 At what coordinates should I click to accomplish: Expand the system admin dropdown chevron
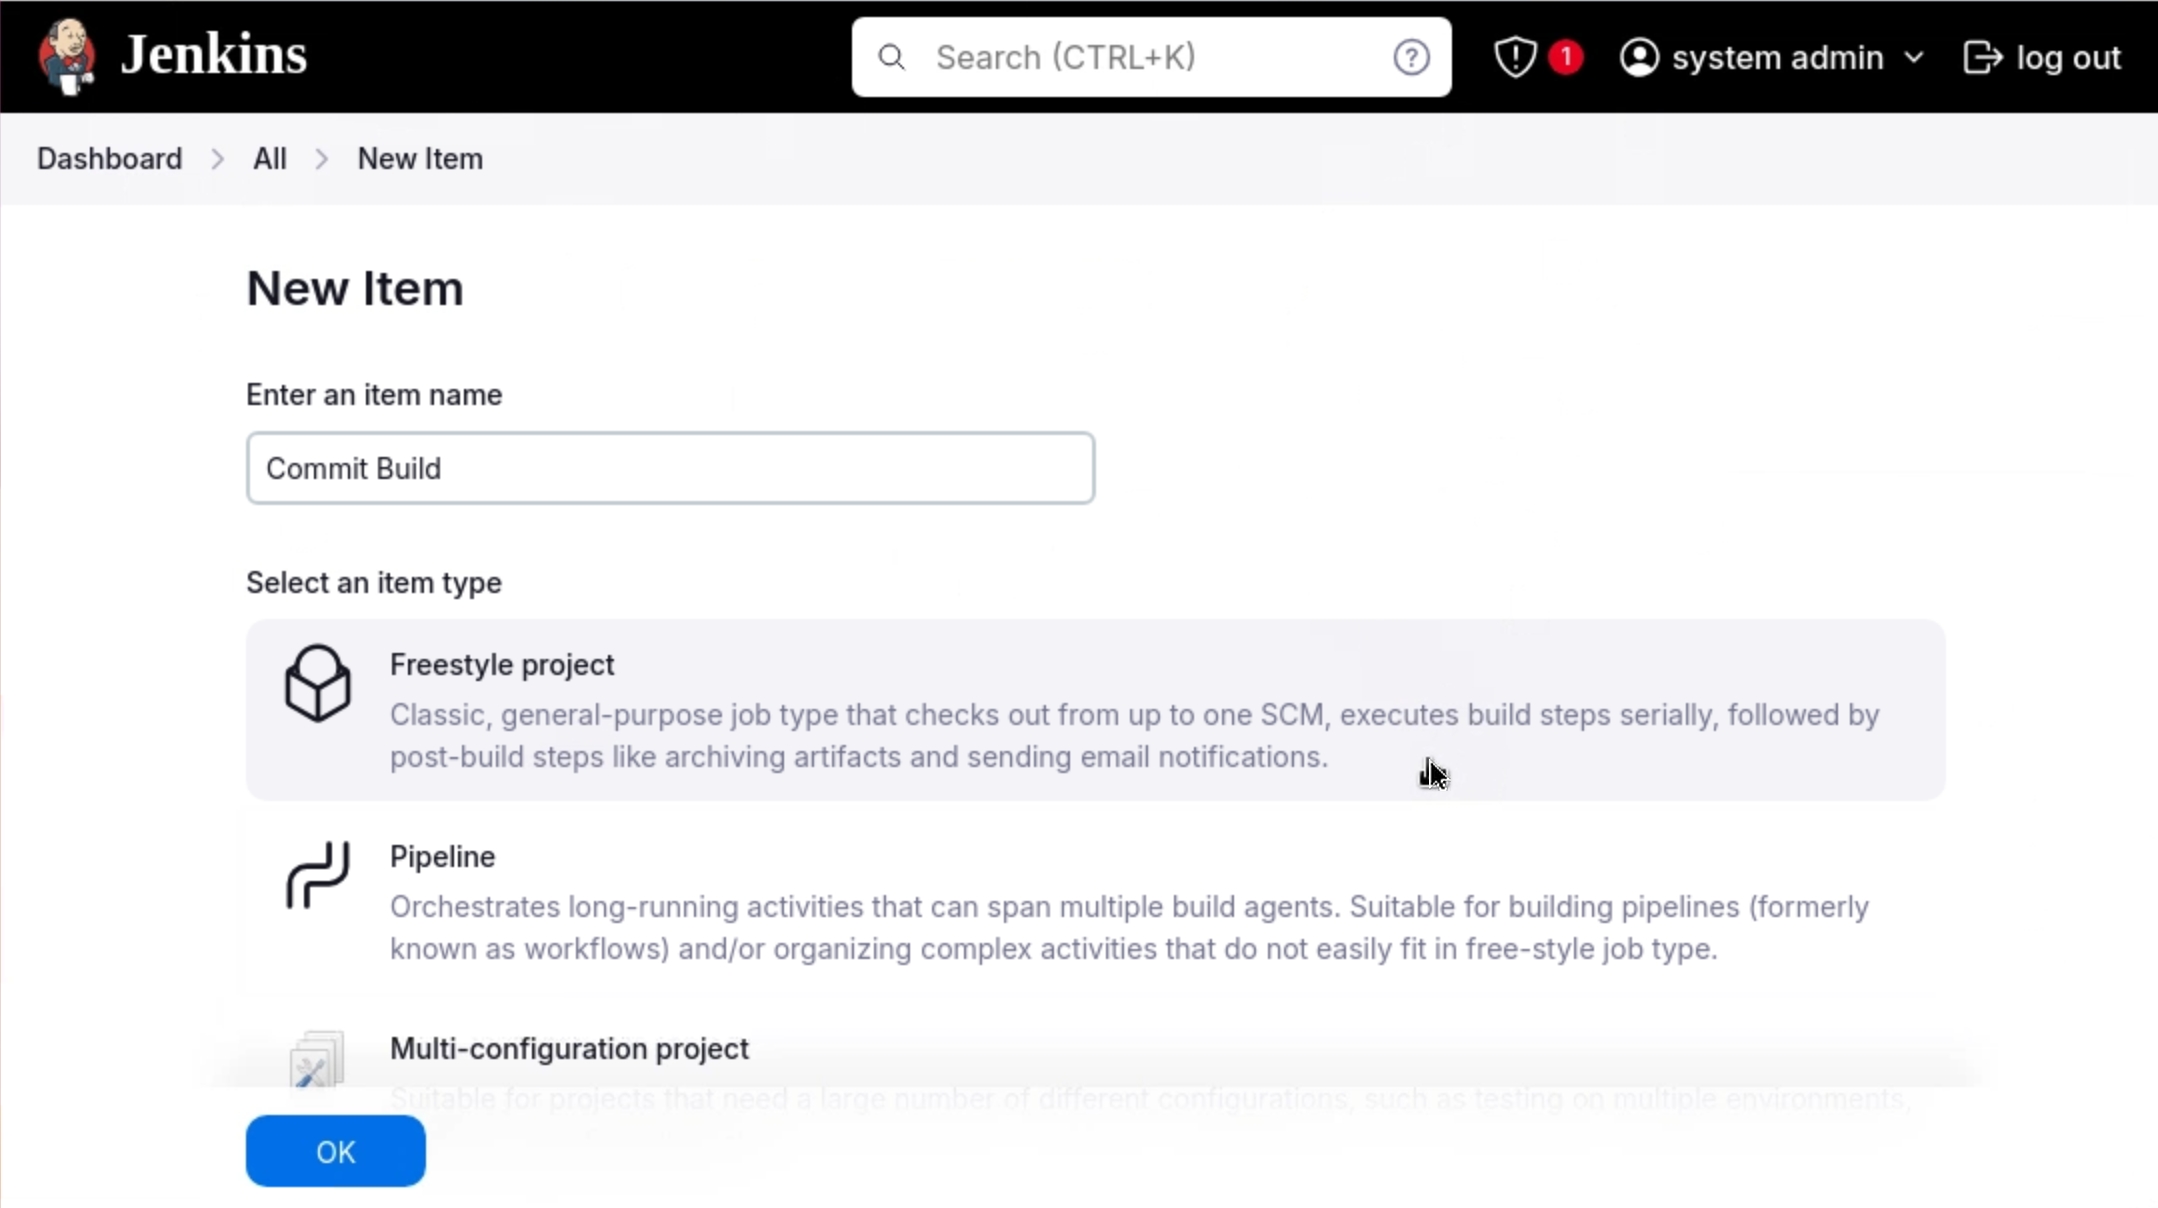point(1914,57)
